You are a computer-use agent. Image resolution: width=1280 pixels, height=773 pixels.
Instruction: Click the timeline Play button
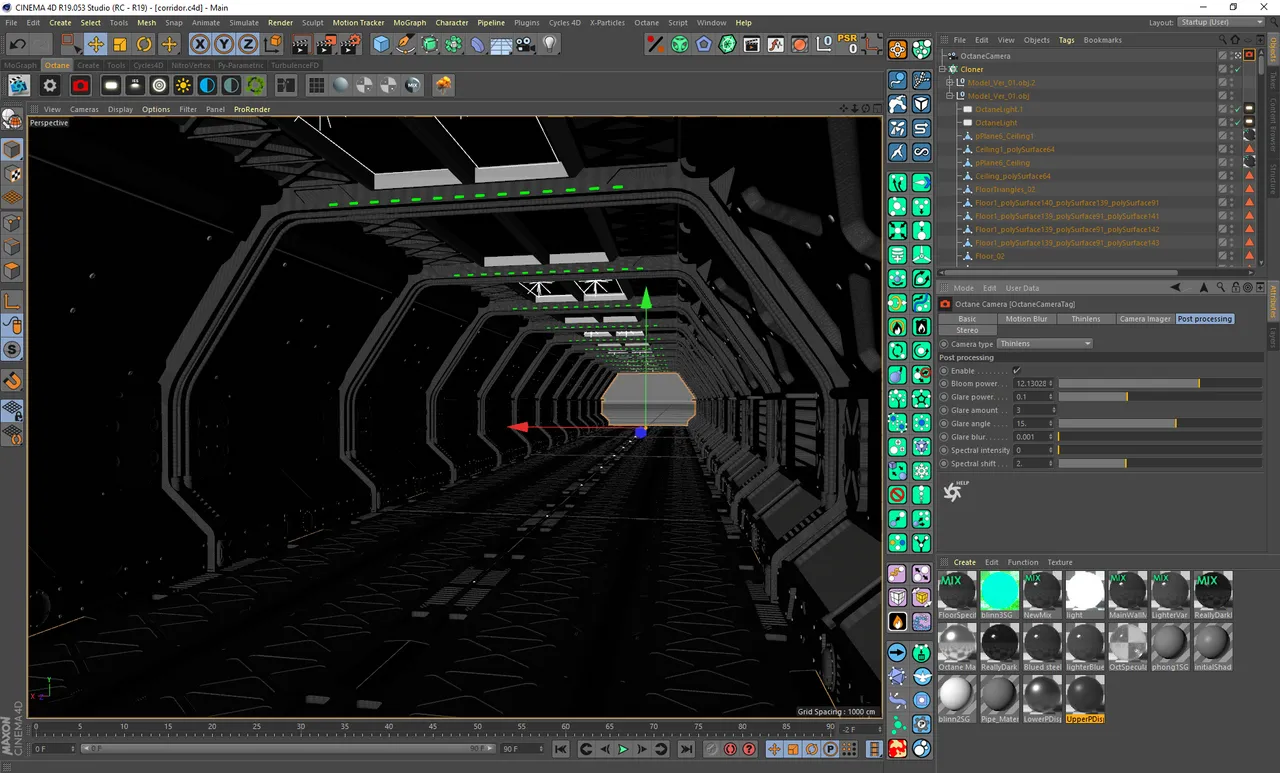pyautogui.click(x=623, y=749)
